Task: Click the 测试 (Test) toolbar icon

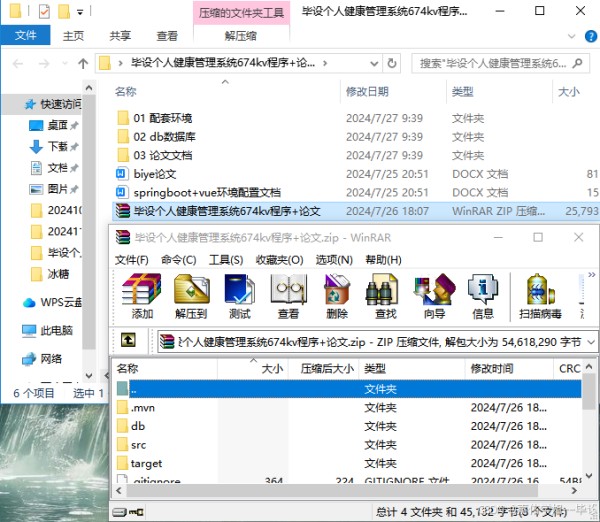Action: (x=240, y=296)
